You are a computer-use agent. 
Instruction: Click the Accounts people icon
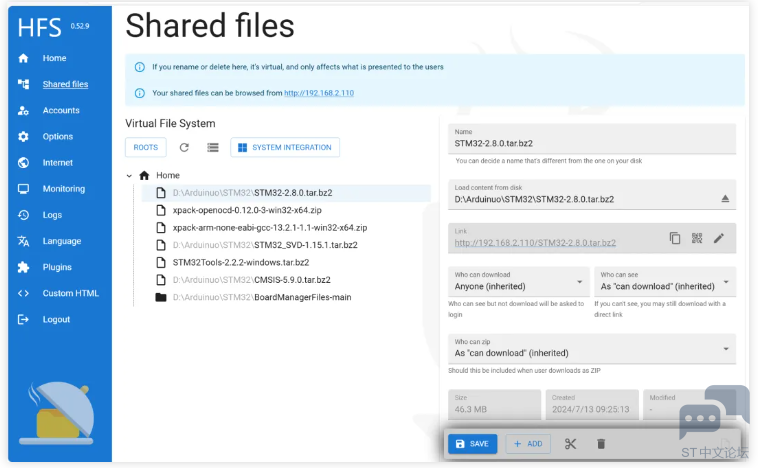[x=23, y=110]
